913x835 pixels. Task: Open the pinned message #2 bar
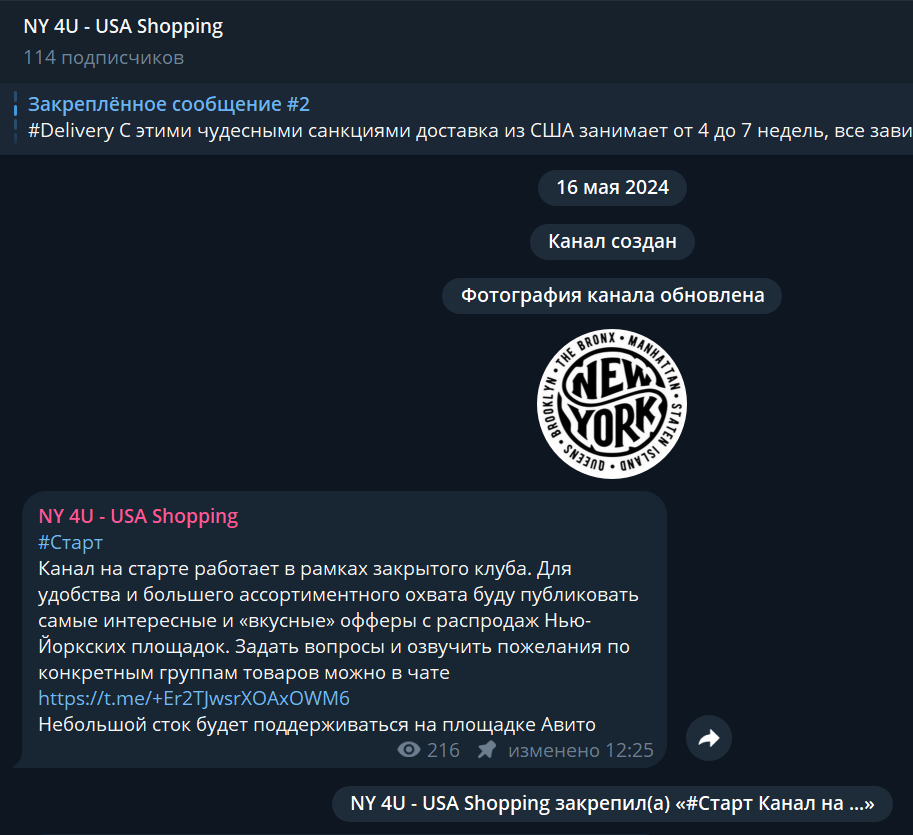point(456,118)
